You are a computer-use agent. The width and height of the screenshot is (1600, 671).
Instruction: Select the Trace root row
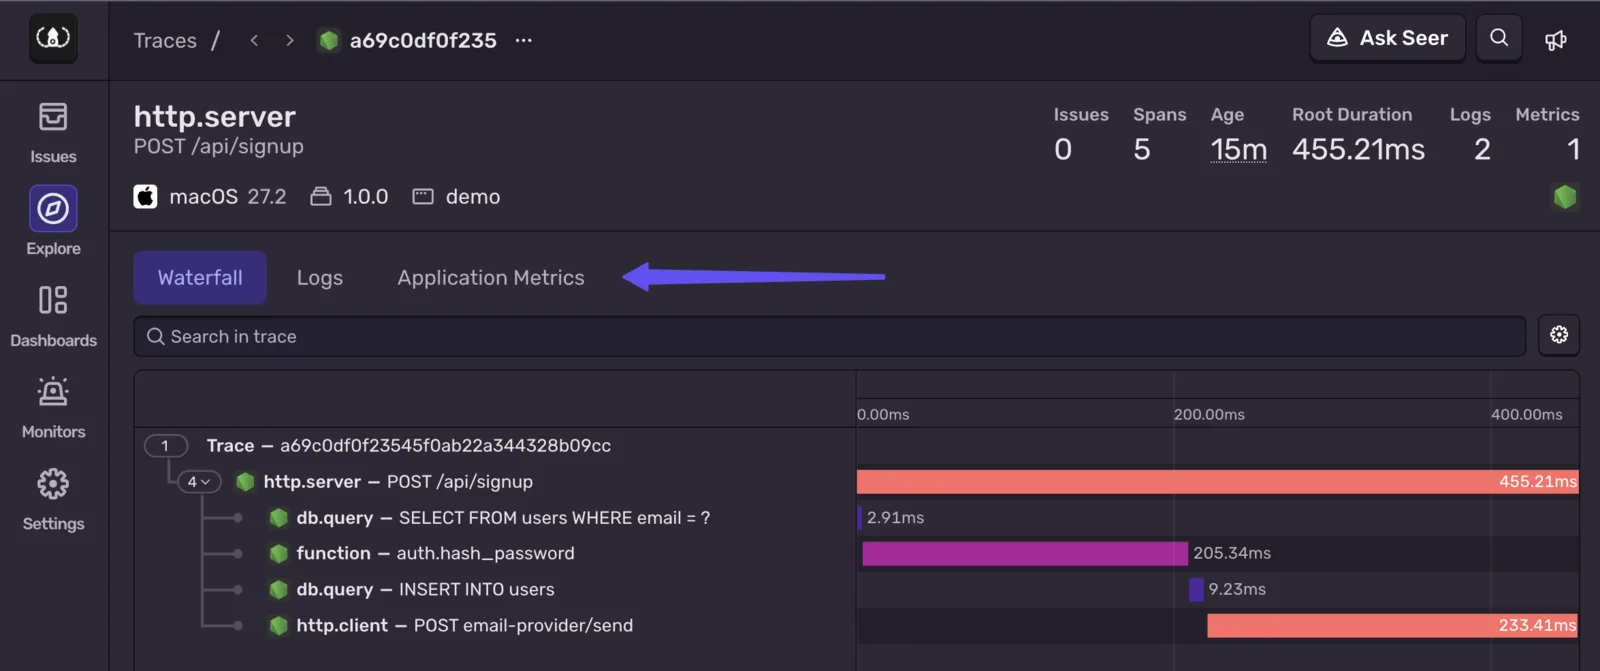tap(856, 446)
